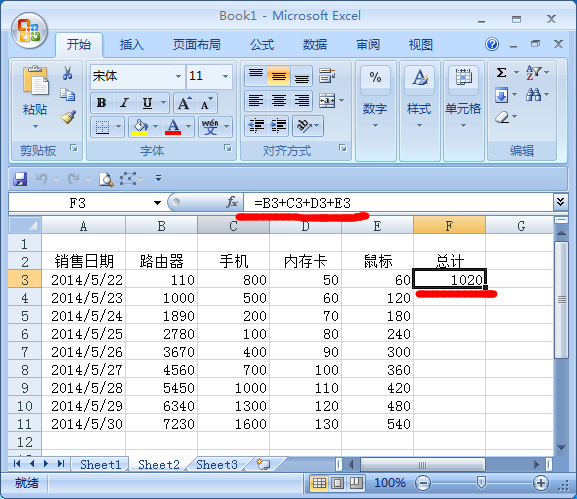Toggle Underline formatting
Image resolution: width=577 pixels, height=499 pixels.
pyautogui.click(x=147, y=103)
